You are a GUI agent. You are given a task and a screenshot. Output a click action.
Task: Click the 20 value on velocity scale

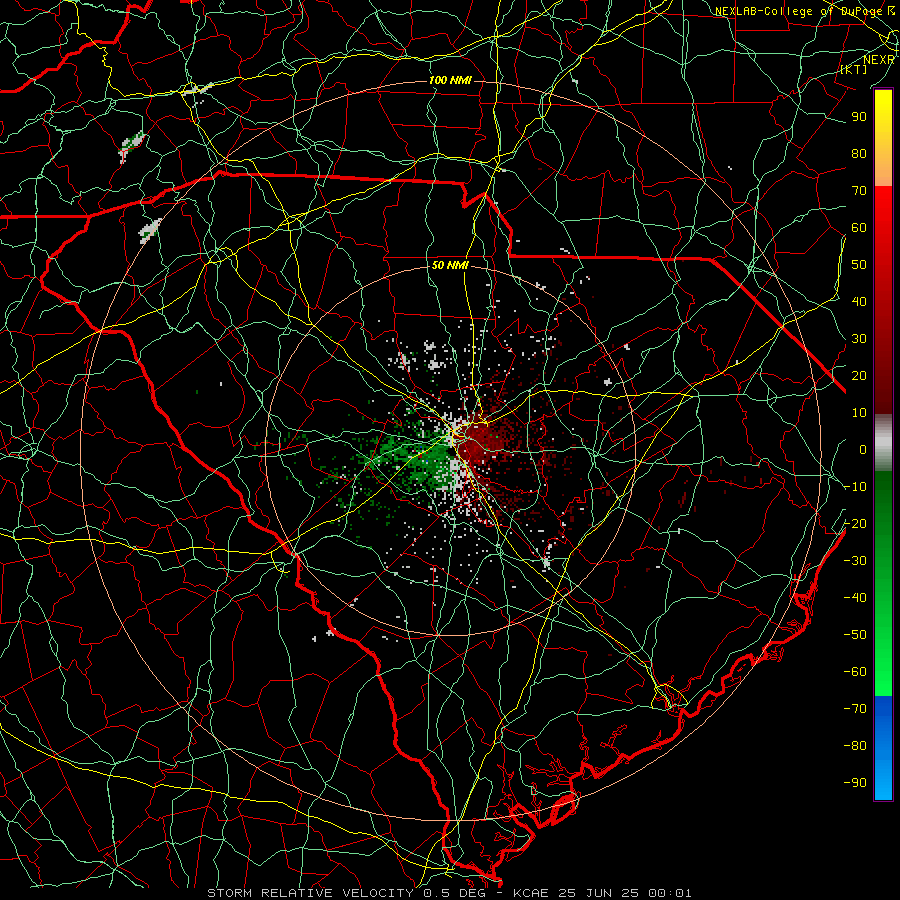[859, 376]
